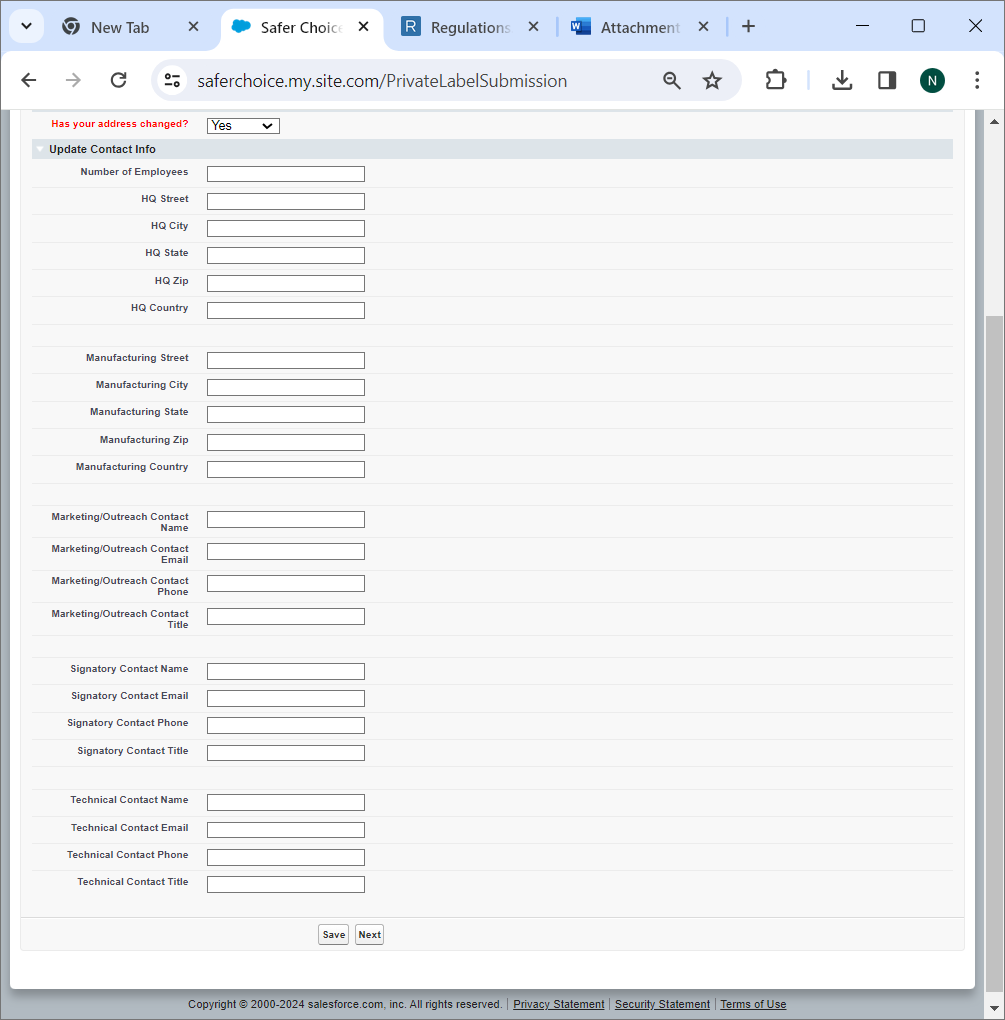Close the Regulations tab
1005x1020 pixels.
pyautogui.click(x=533, y=27)
